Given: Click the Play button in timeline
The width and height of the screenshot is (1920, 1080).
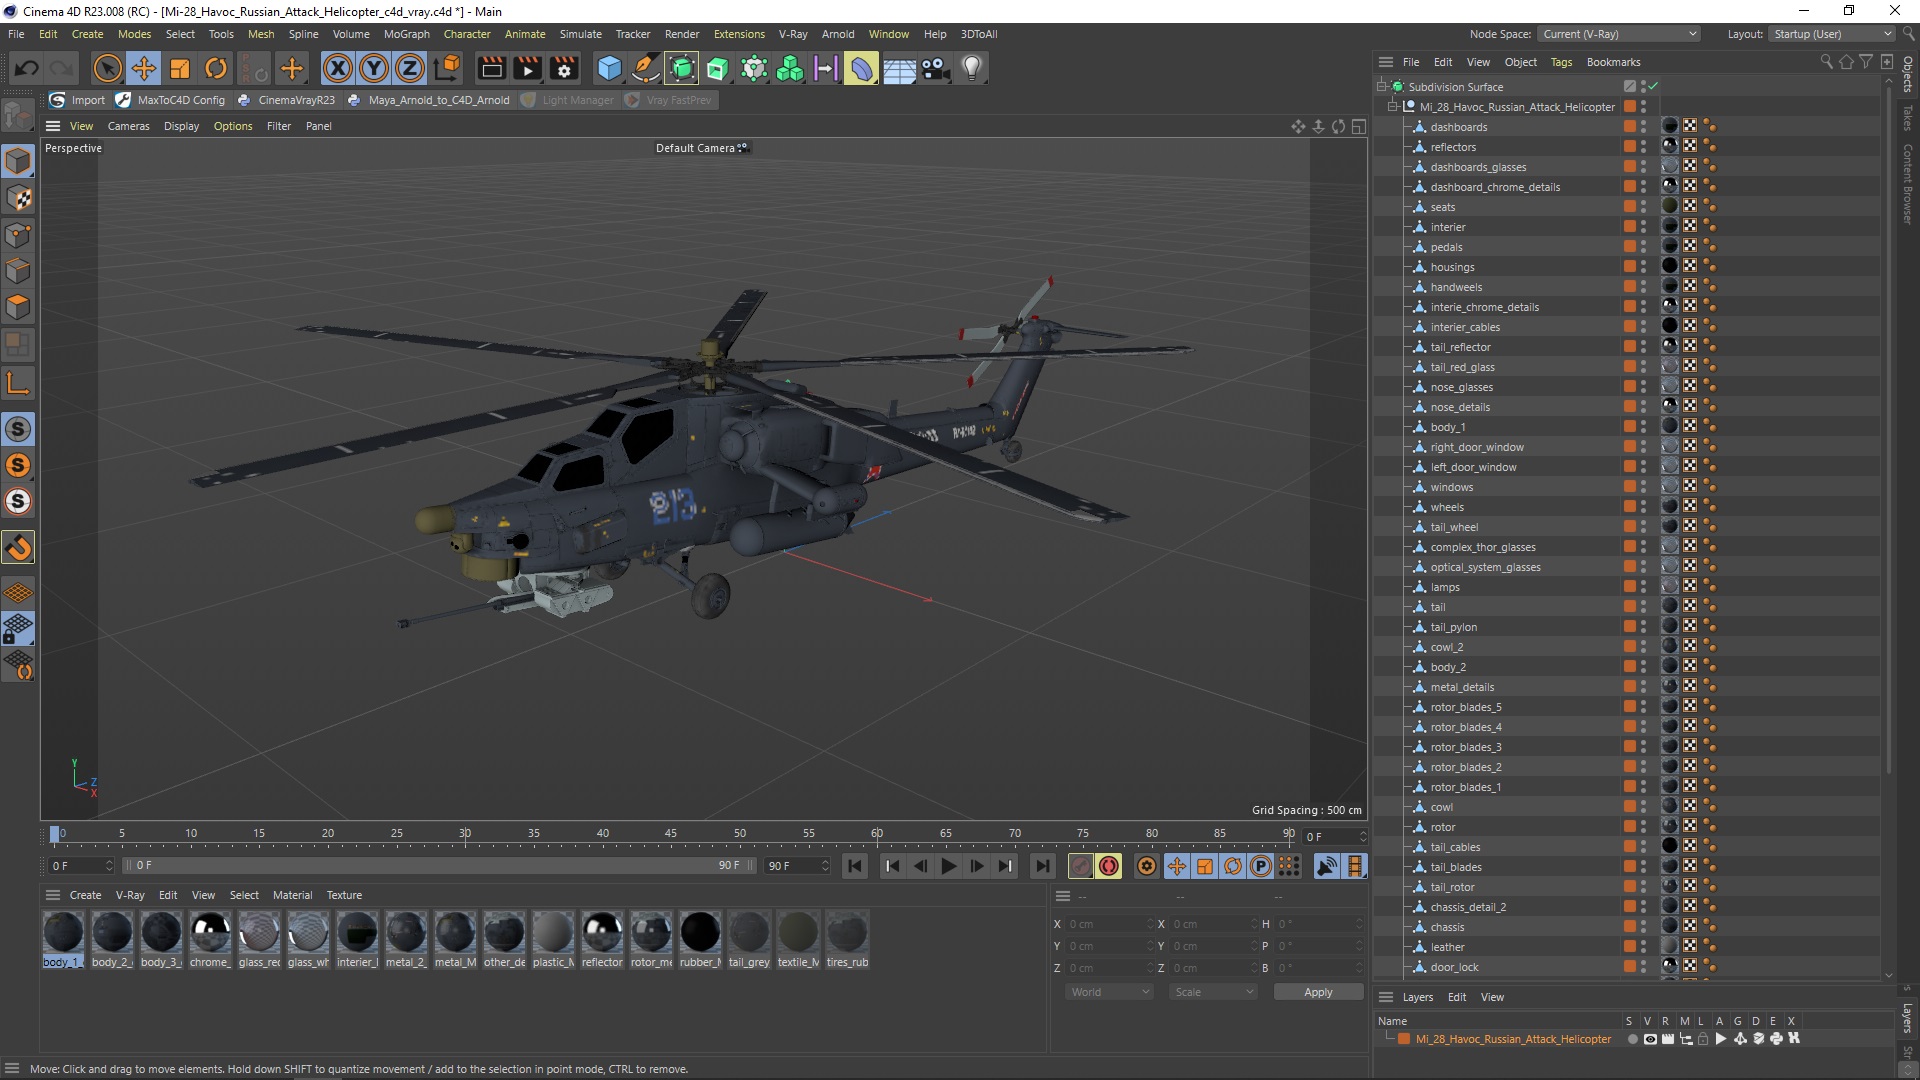Looking at the screenshot, I should click(x=947, y=865).
